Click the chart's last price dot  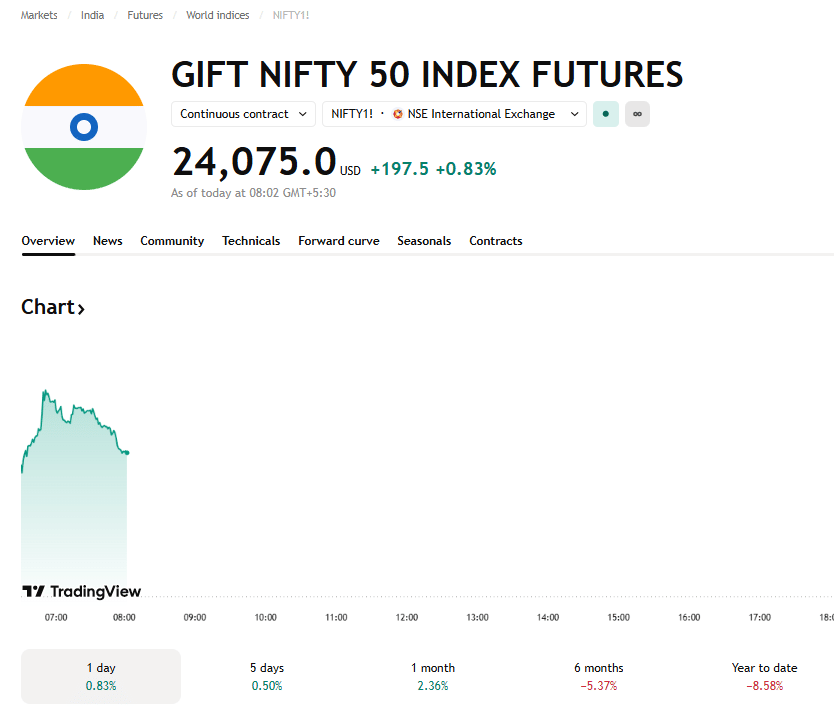pos(126,453)
